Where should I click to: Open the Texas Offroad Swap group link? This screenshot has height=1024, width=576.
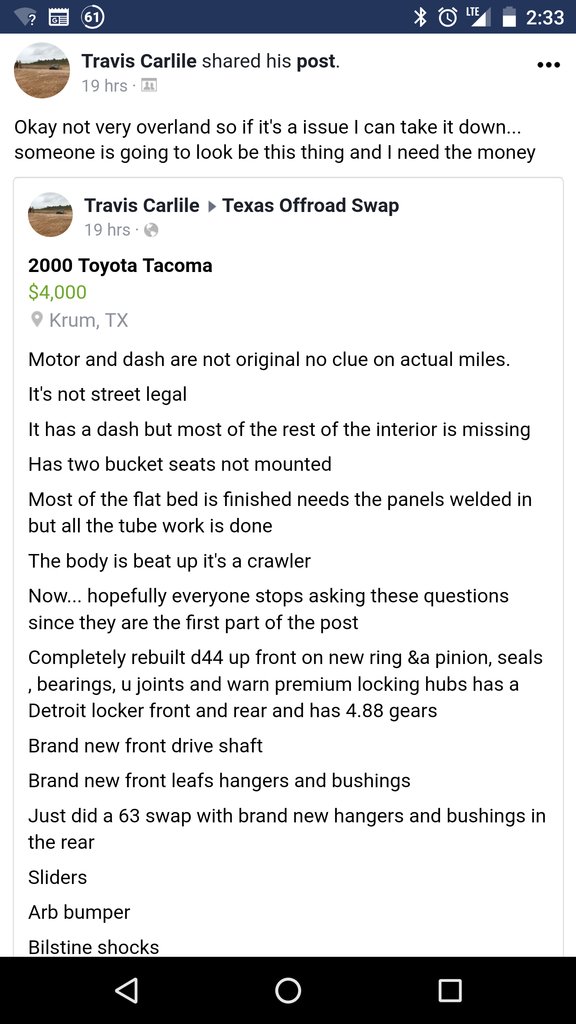310,206
